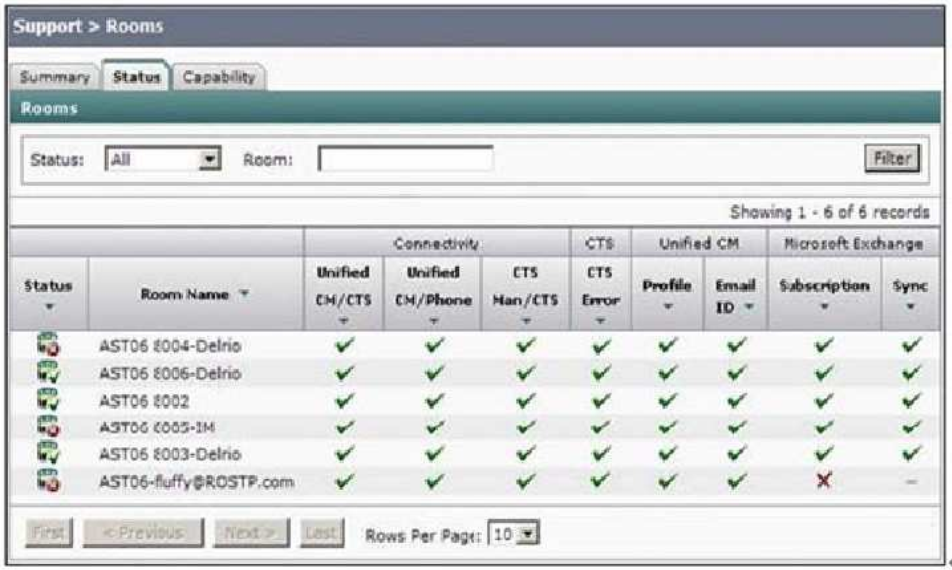Click Unified CM/CTS checkmark for AST06 8004-Delrio

pyautogui.click(x=344, y=345)
